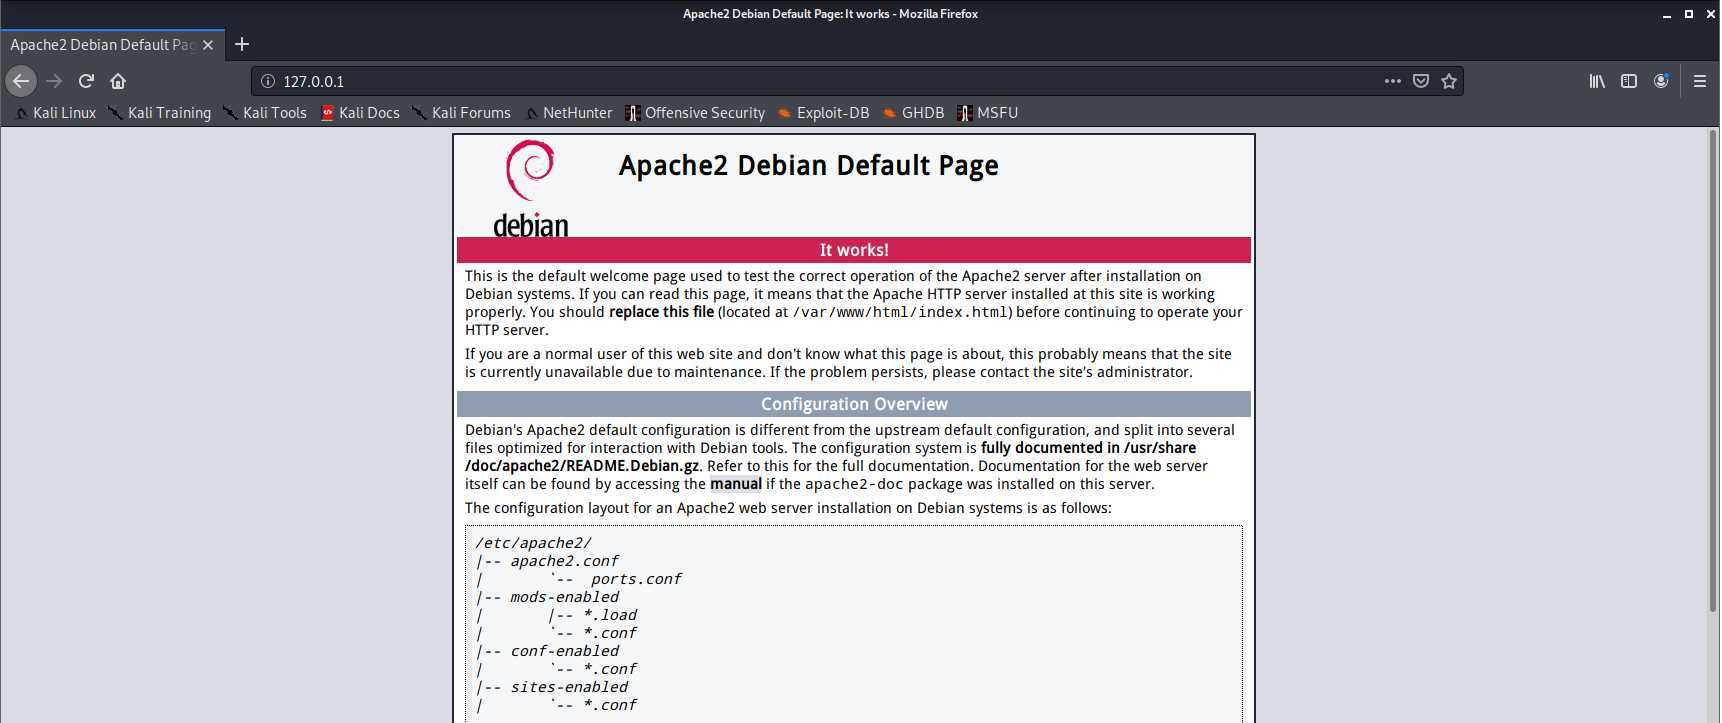Click the 'replace this file' bold text

tap(661, 312)
